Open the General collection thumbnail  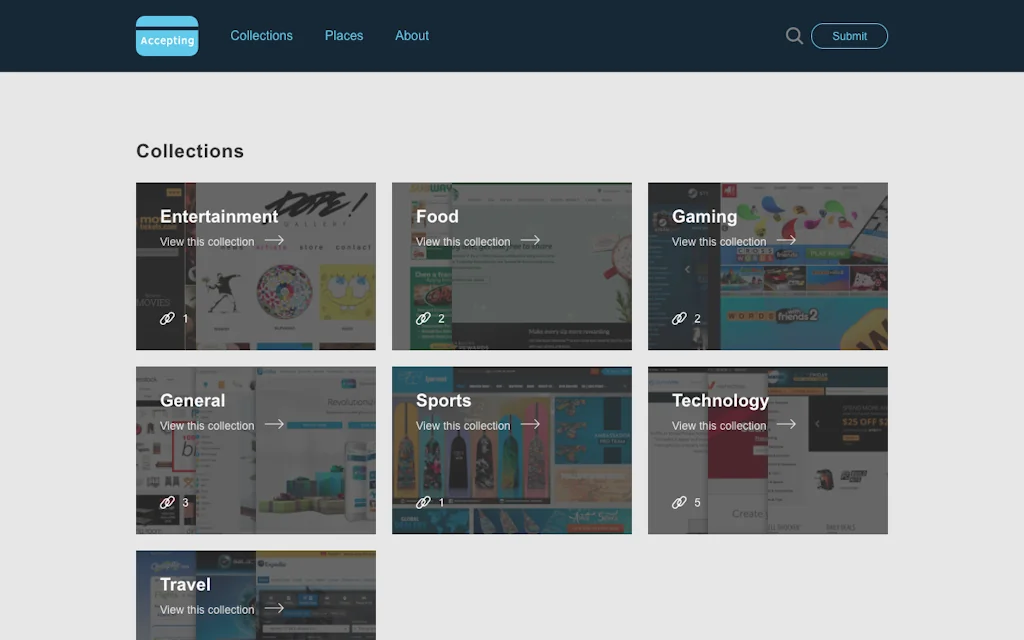(256, 450)
